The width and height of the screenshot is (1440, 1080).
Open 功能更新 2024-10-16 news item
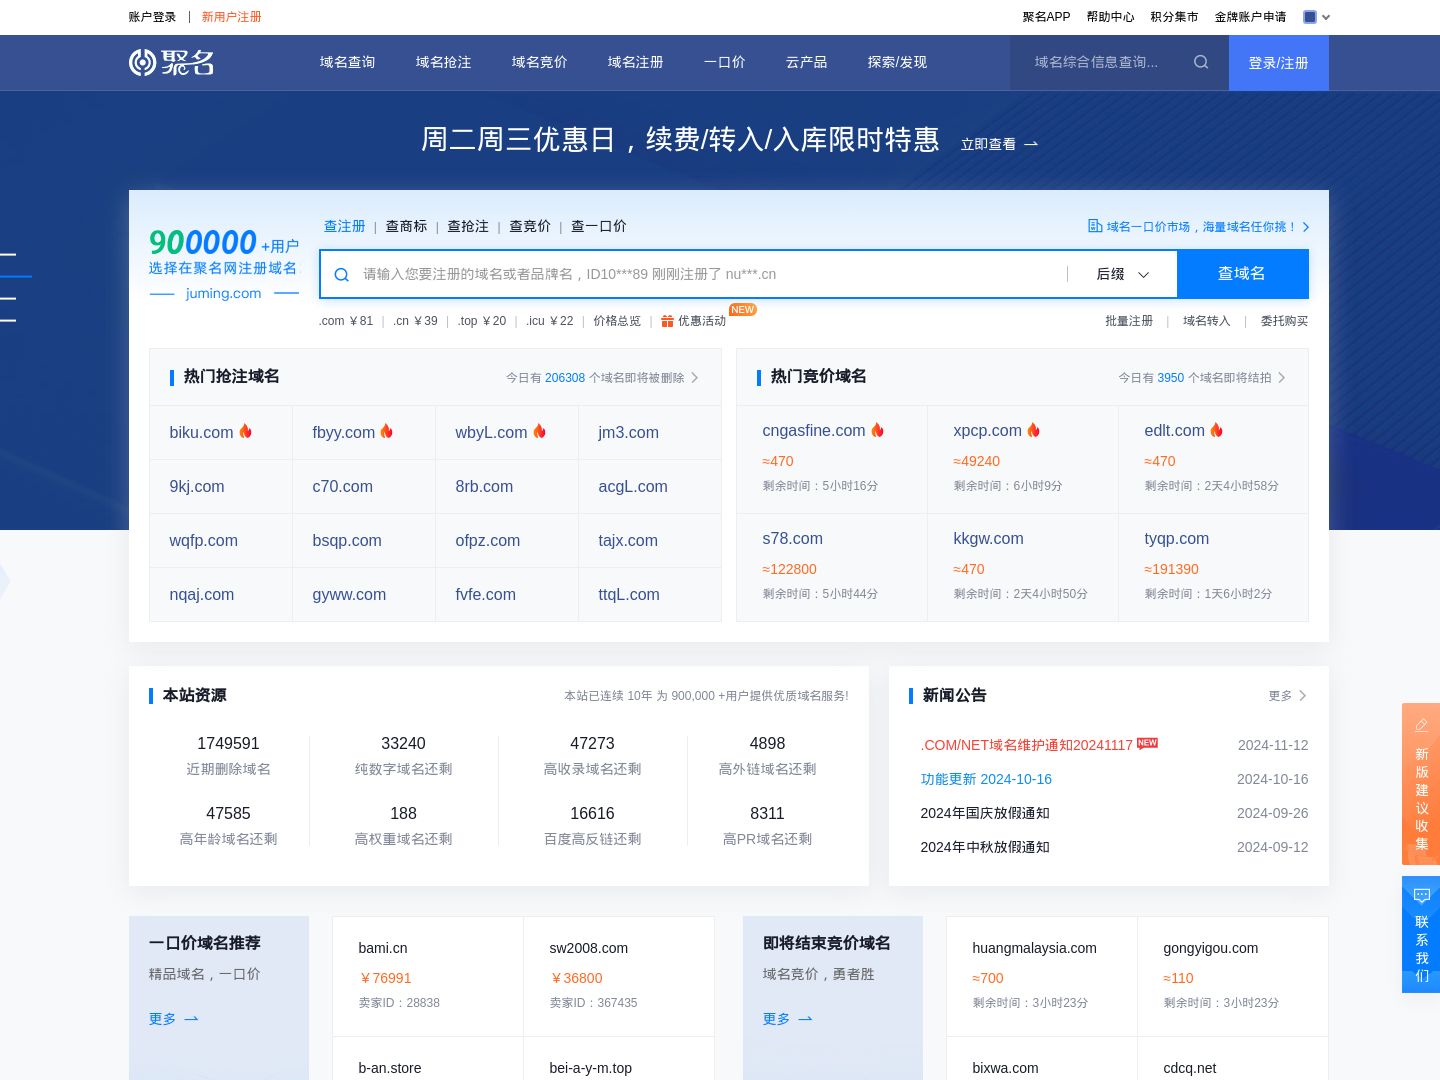coord(986,779)
